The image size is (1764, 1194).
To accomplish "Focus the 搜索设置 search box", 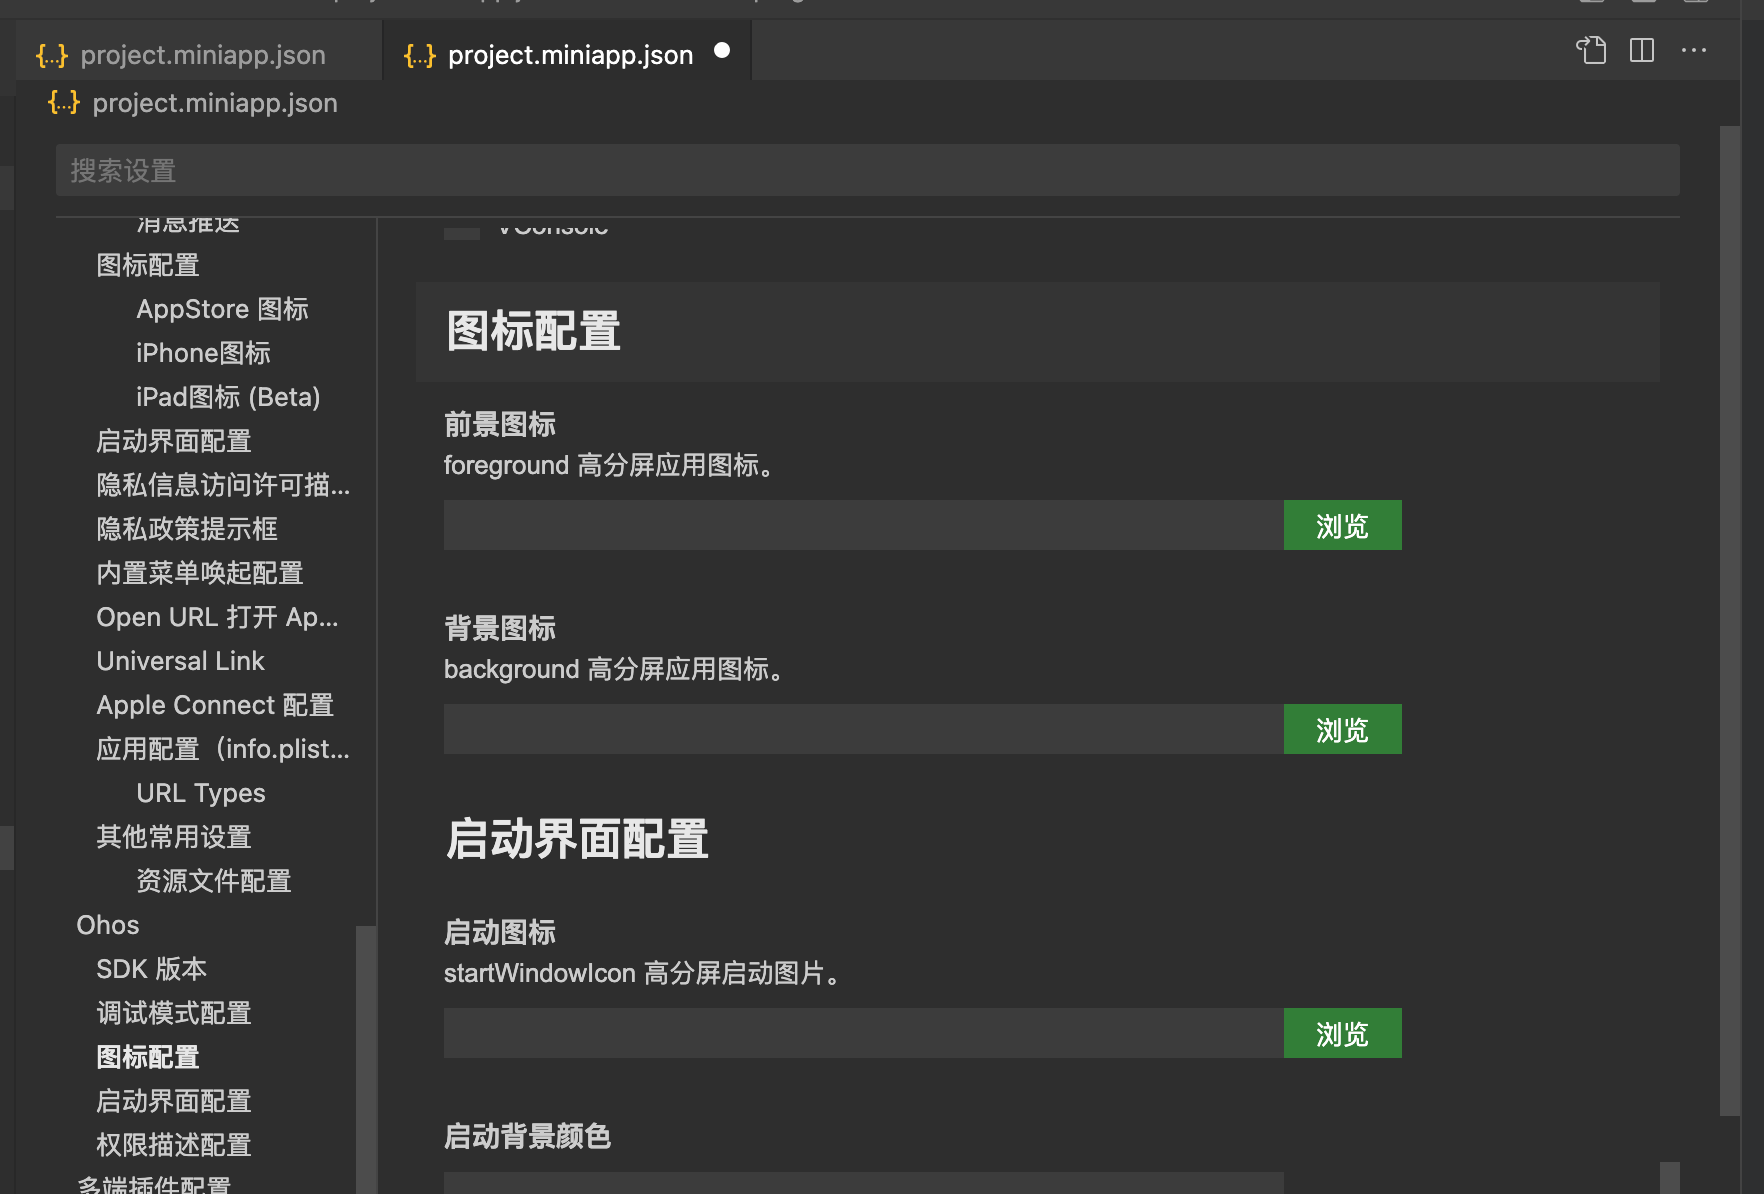I will [866, 171].
